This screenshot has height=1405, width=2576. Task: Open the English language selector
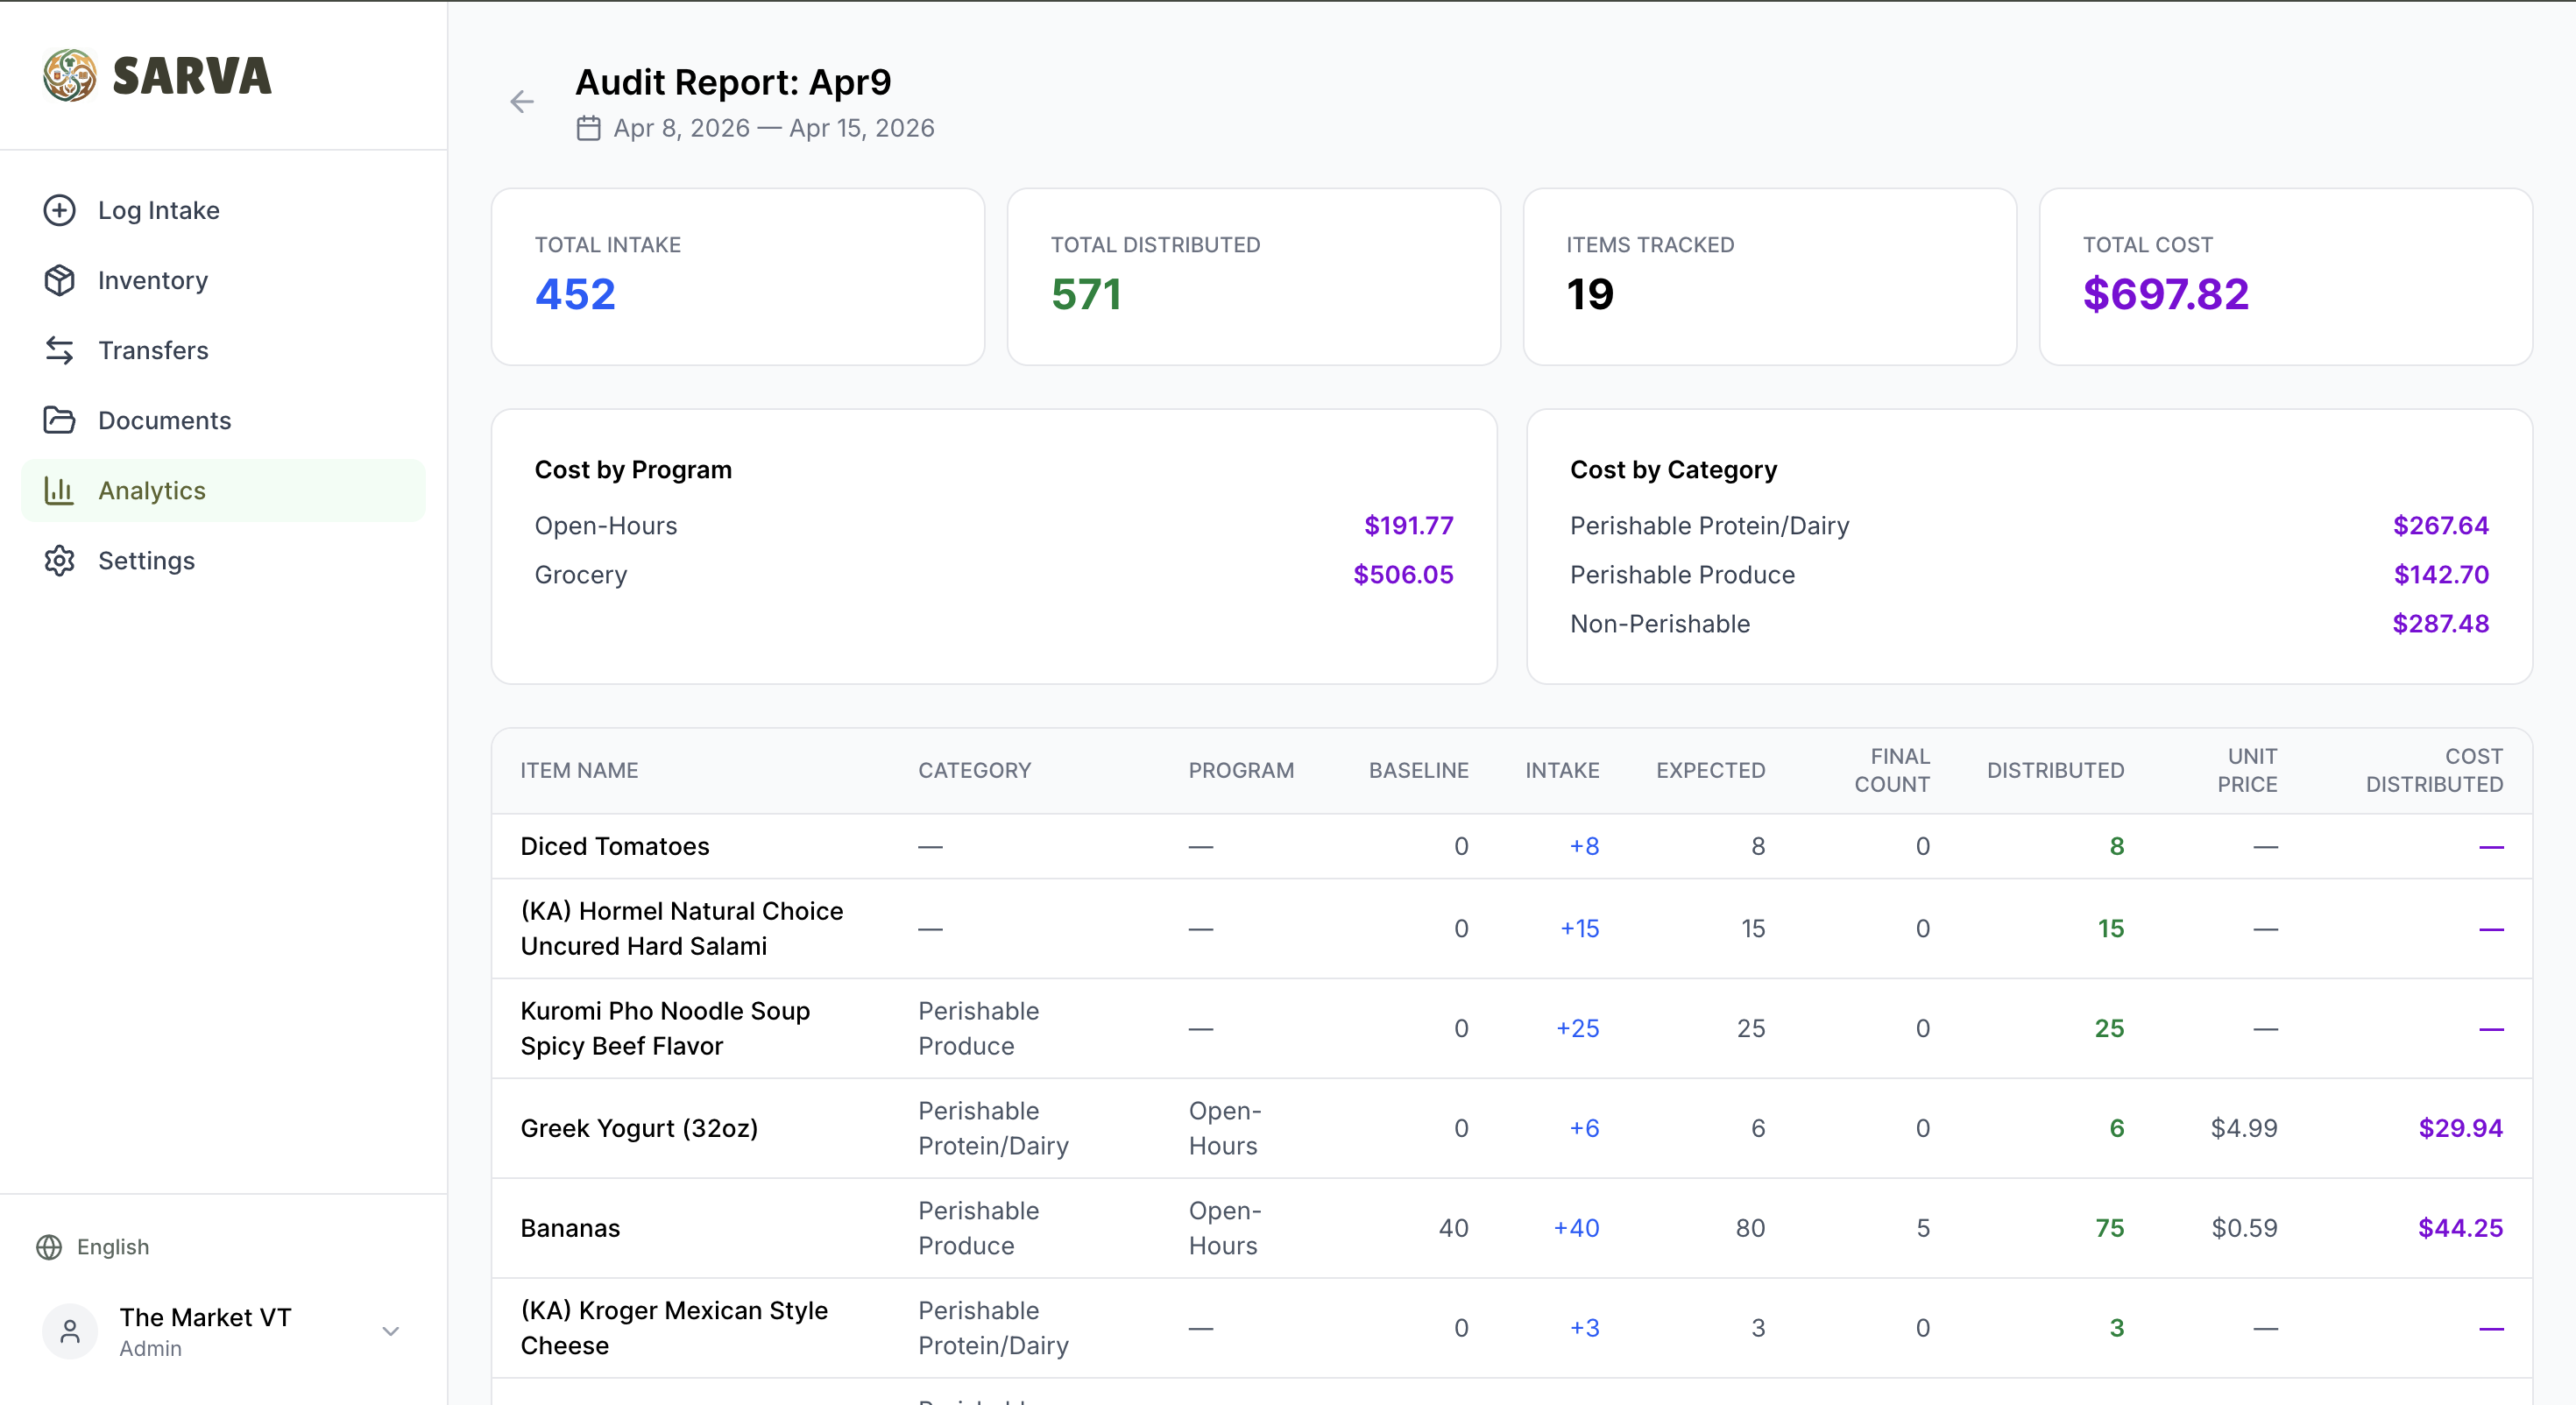(x=112, y=1247)
